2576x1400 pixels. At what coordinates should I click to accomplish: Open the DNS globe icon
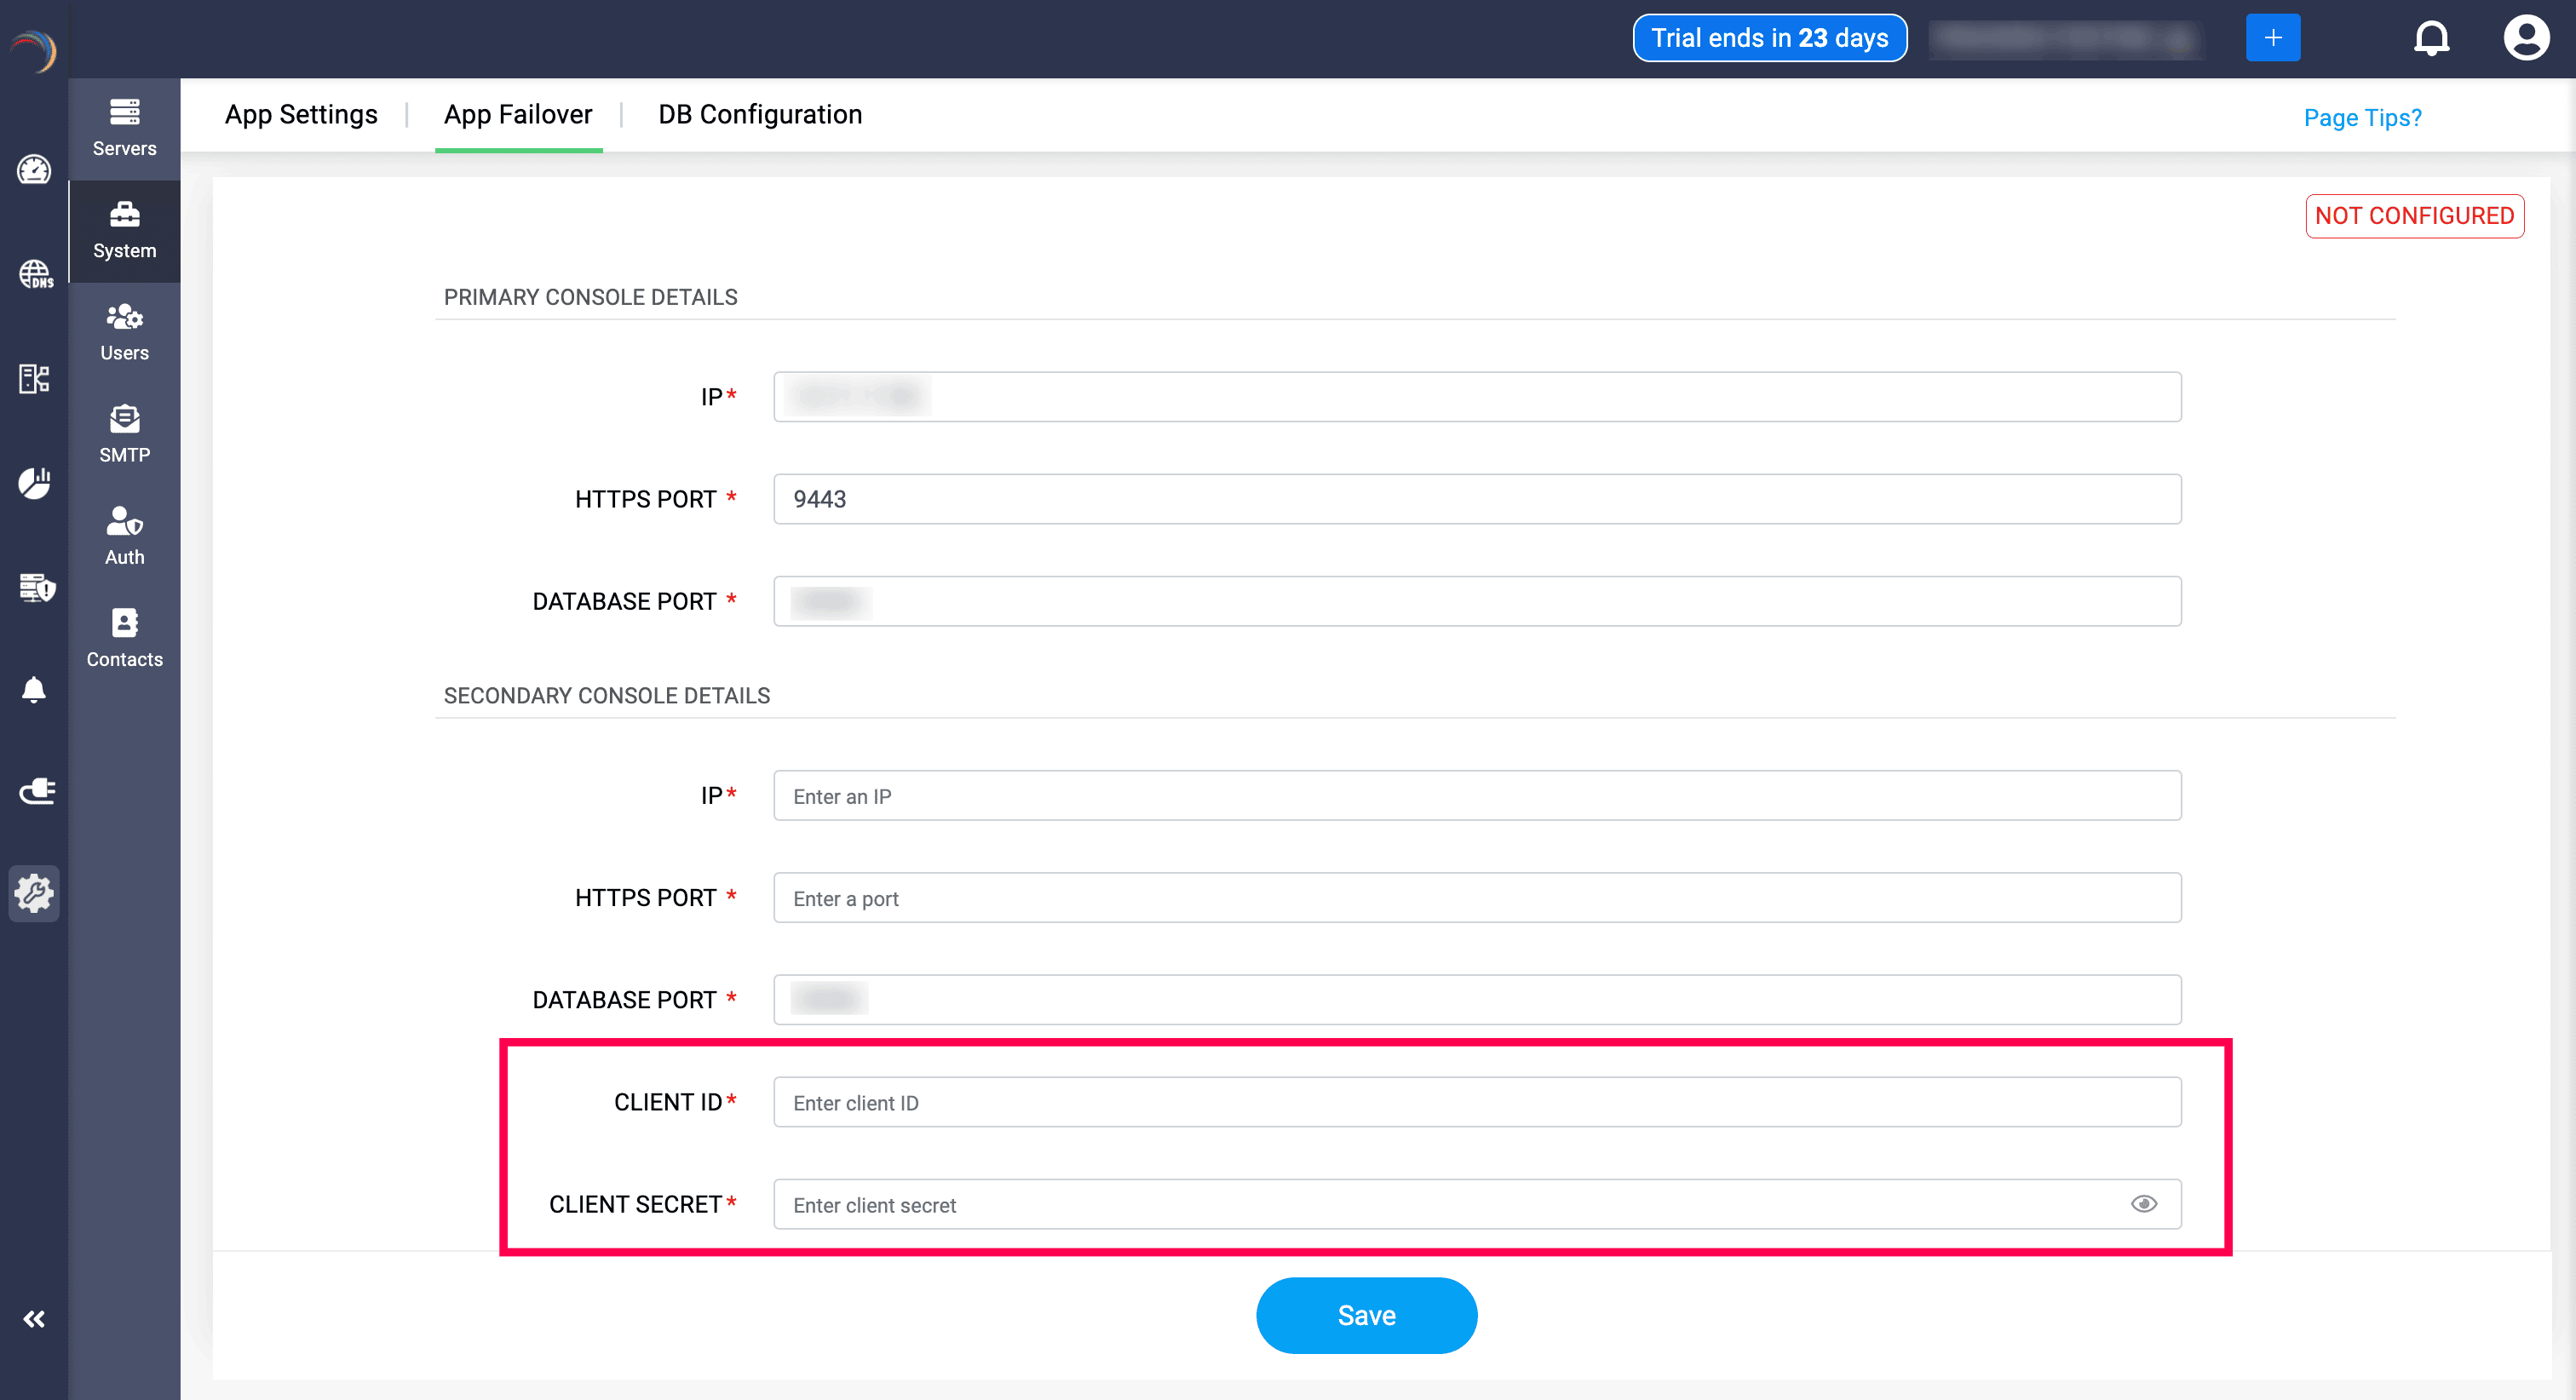tap(34, 273)
